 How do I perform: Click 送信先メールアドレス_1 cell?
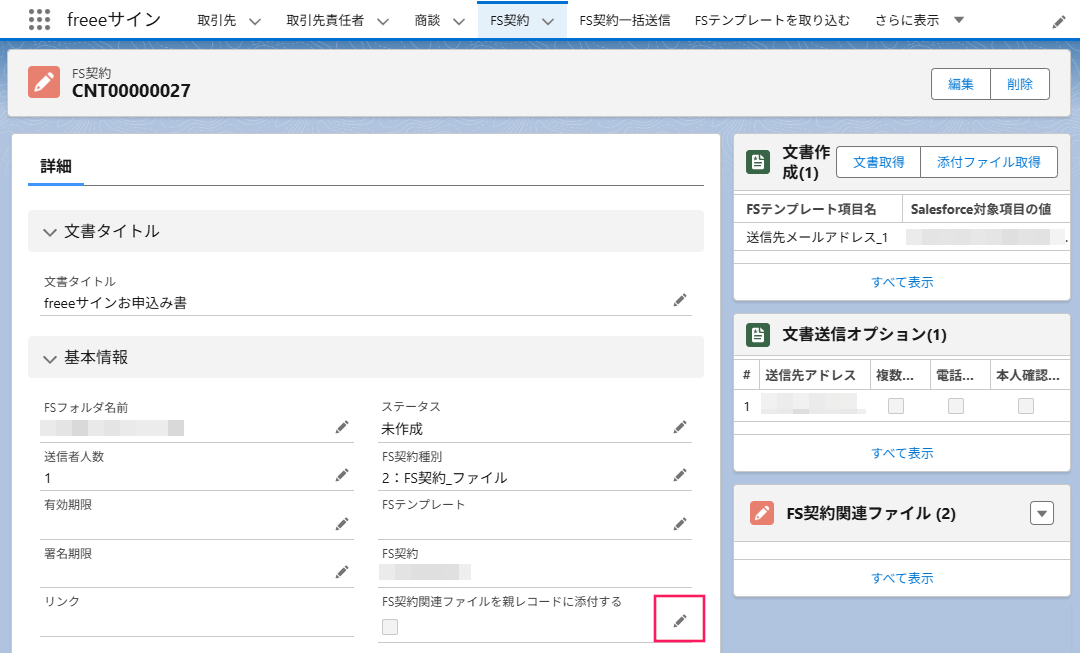coord(817,238)
